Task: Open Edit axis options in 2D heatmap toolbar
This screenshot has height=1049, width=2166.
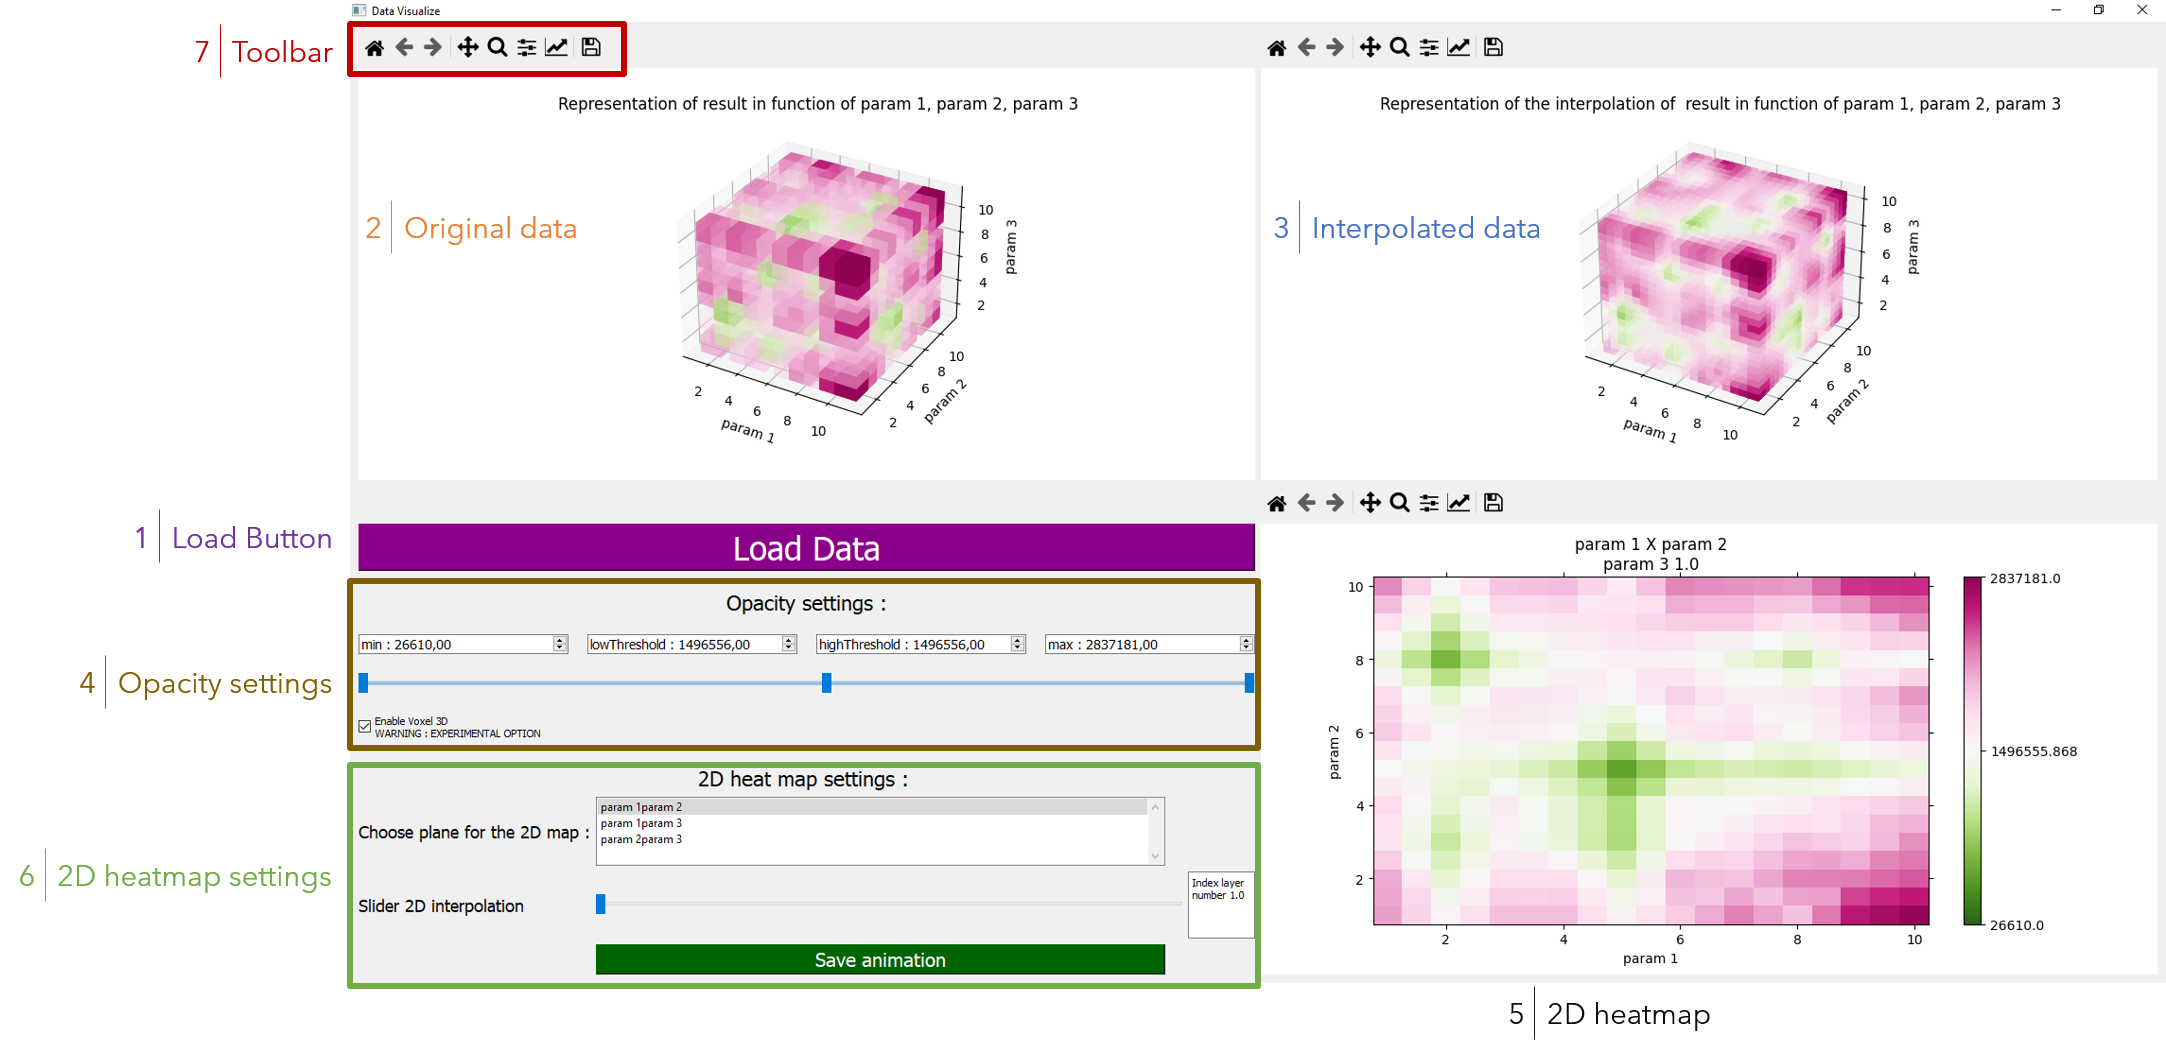Action: pyautogui.click(x=1459, y=502)
